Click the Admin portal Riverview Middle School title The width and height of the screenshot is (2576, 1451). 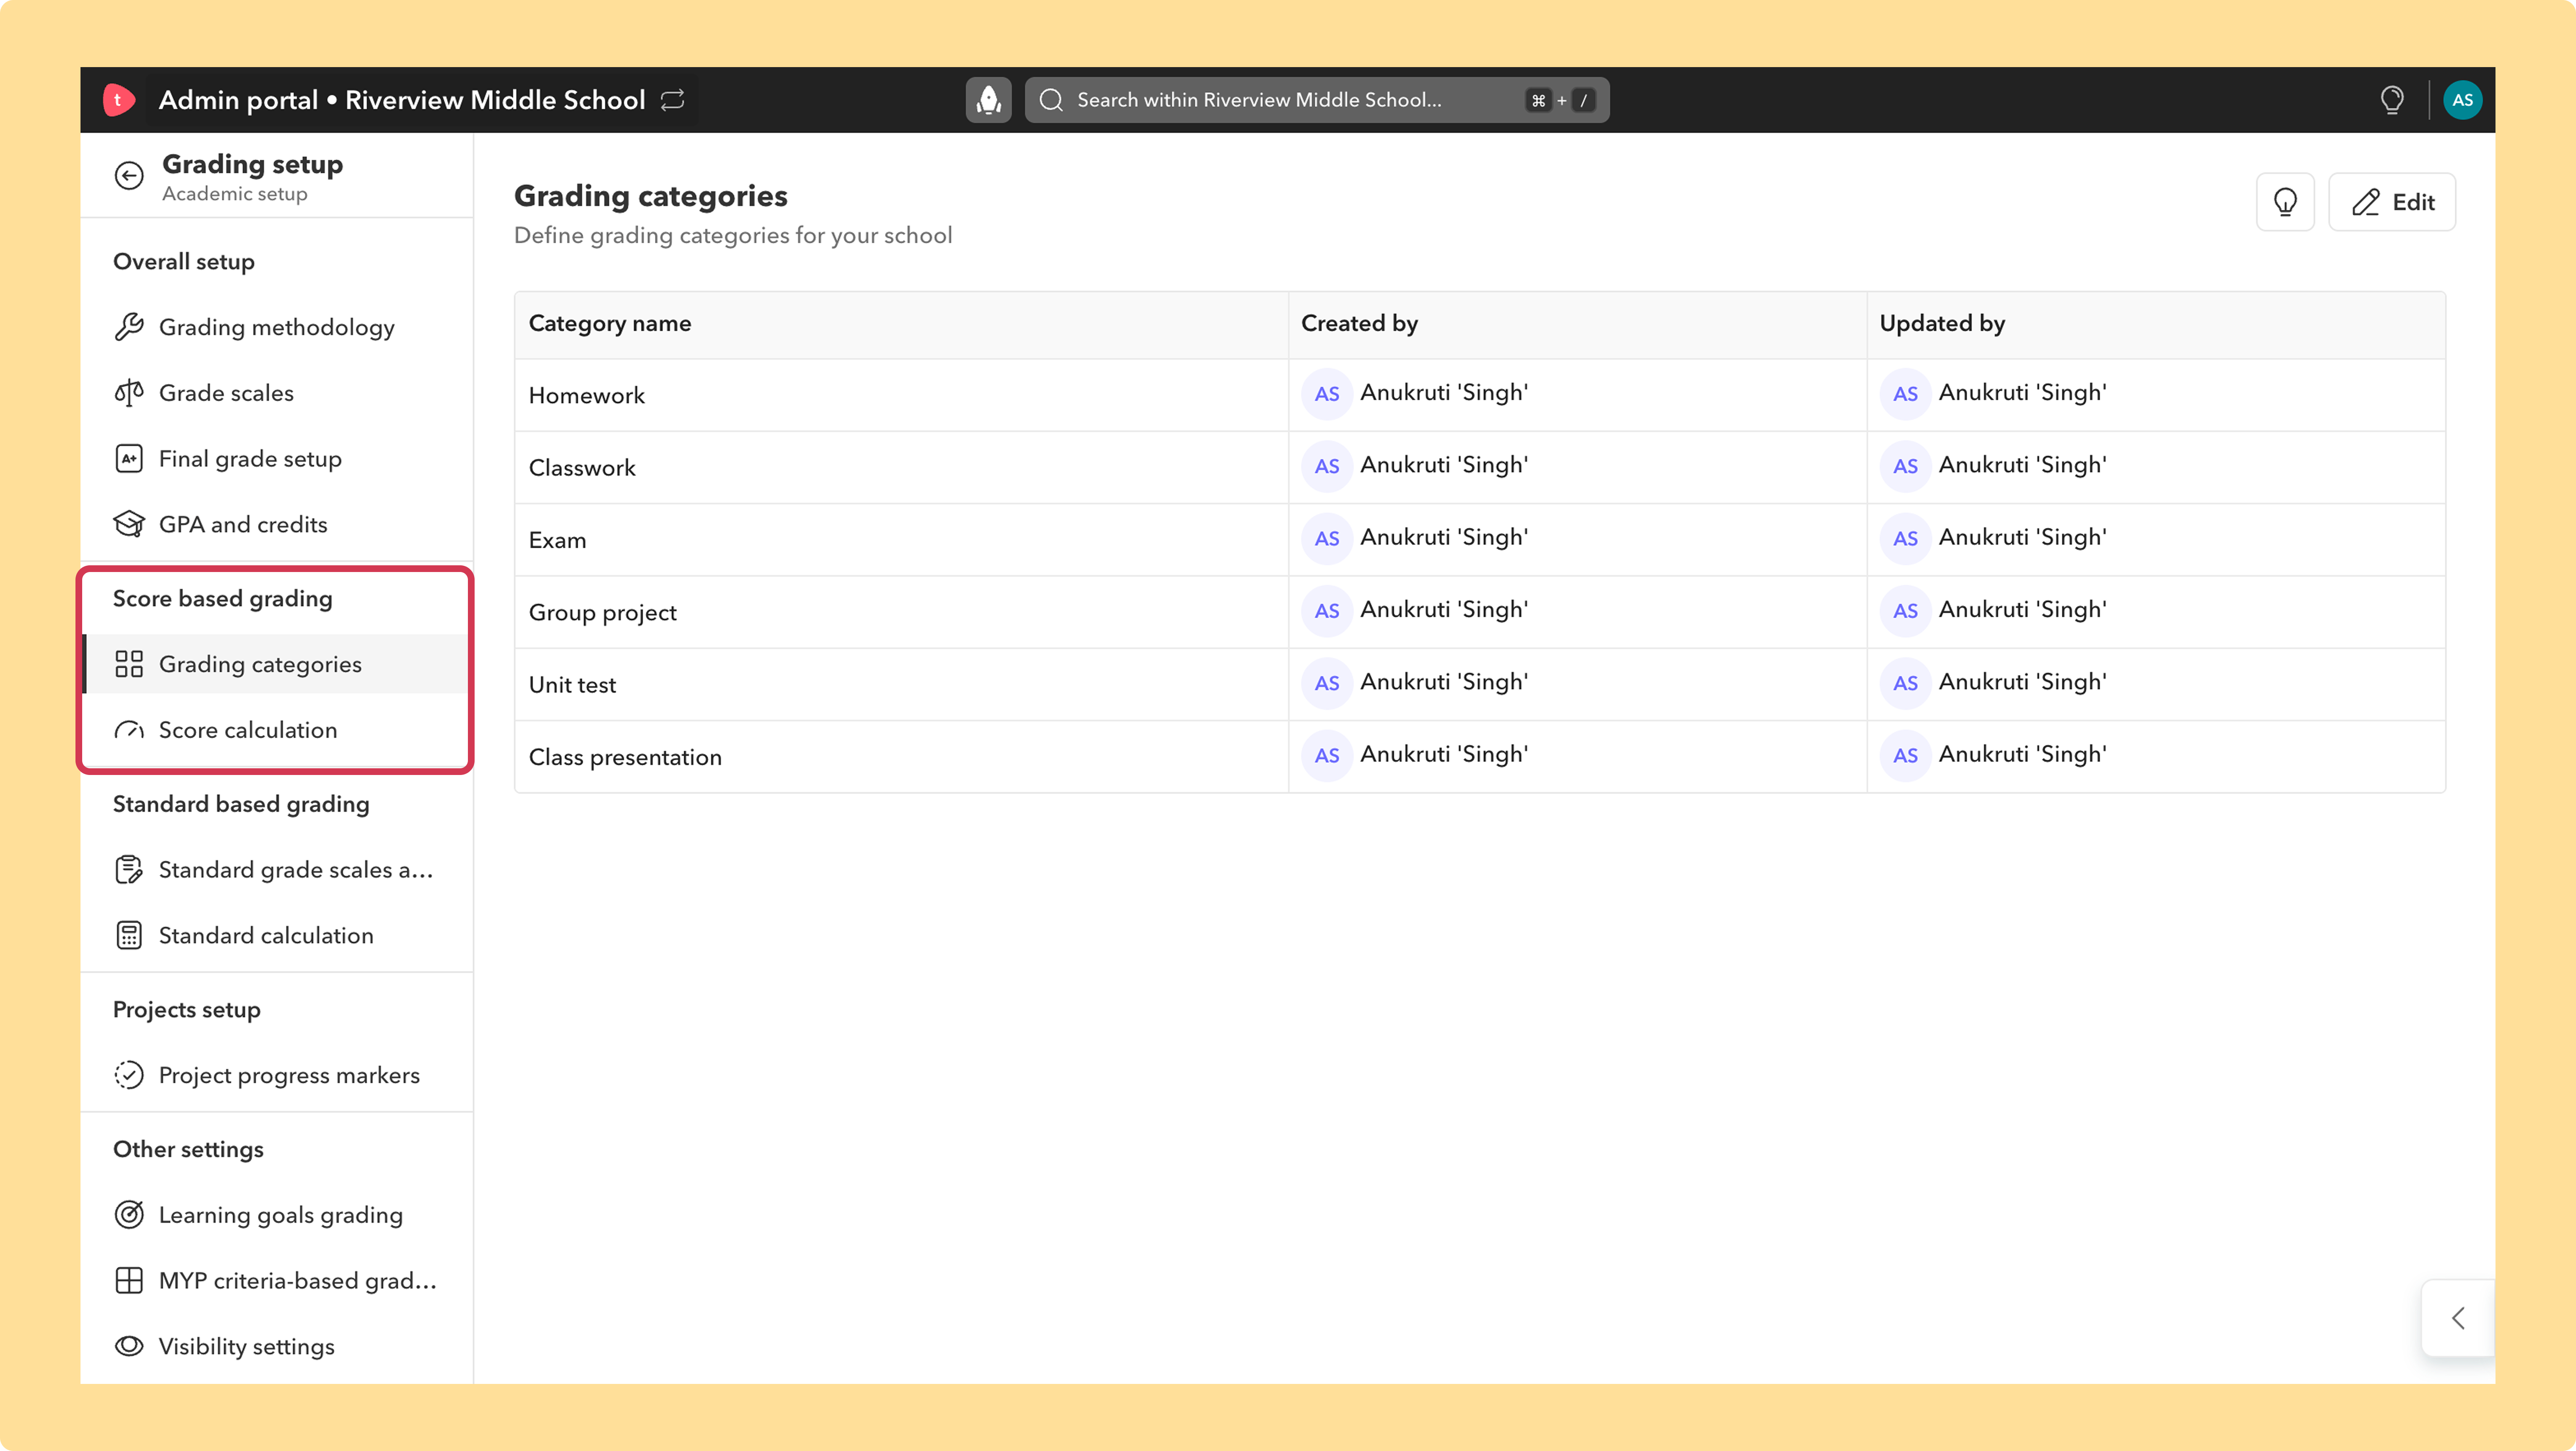[x=402, y=100]
